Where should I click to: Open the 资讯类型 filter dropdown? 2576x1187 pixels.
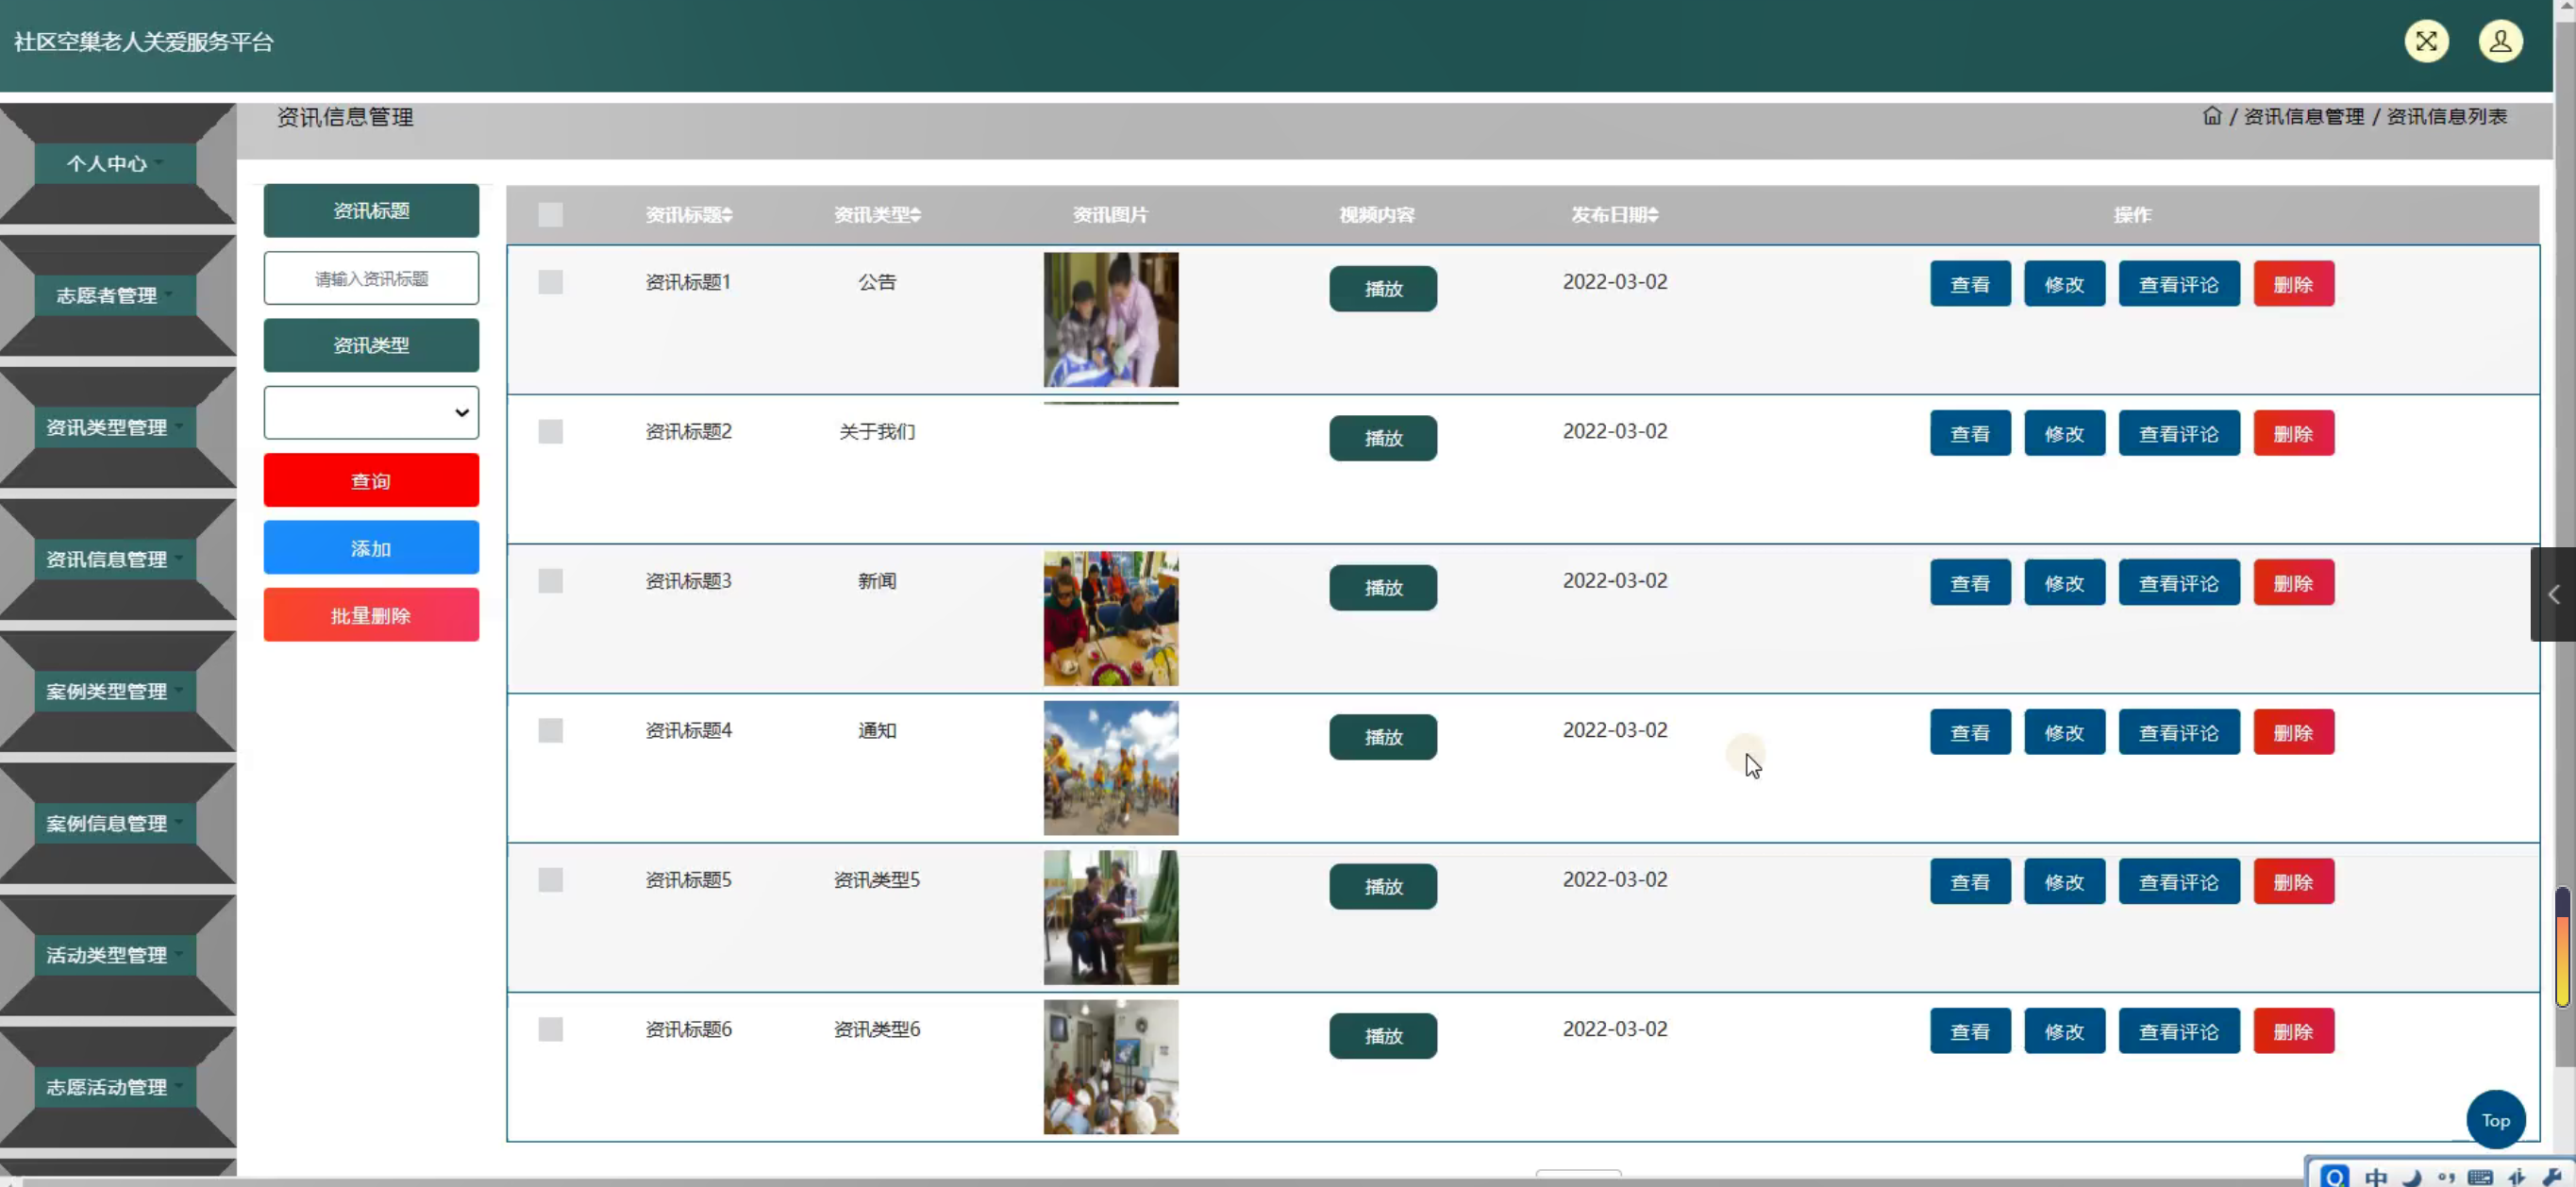371,412
